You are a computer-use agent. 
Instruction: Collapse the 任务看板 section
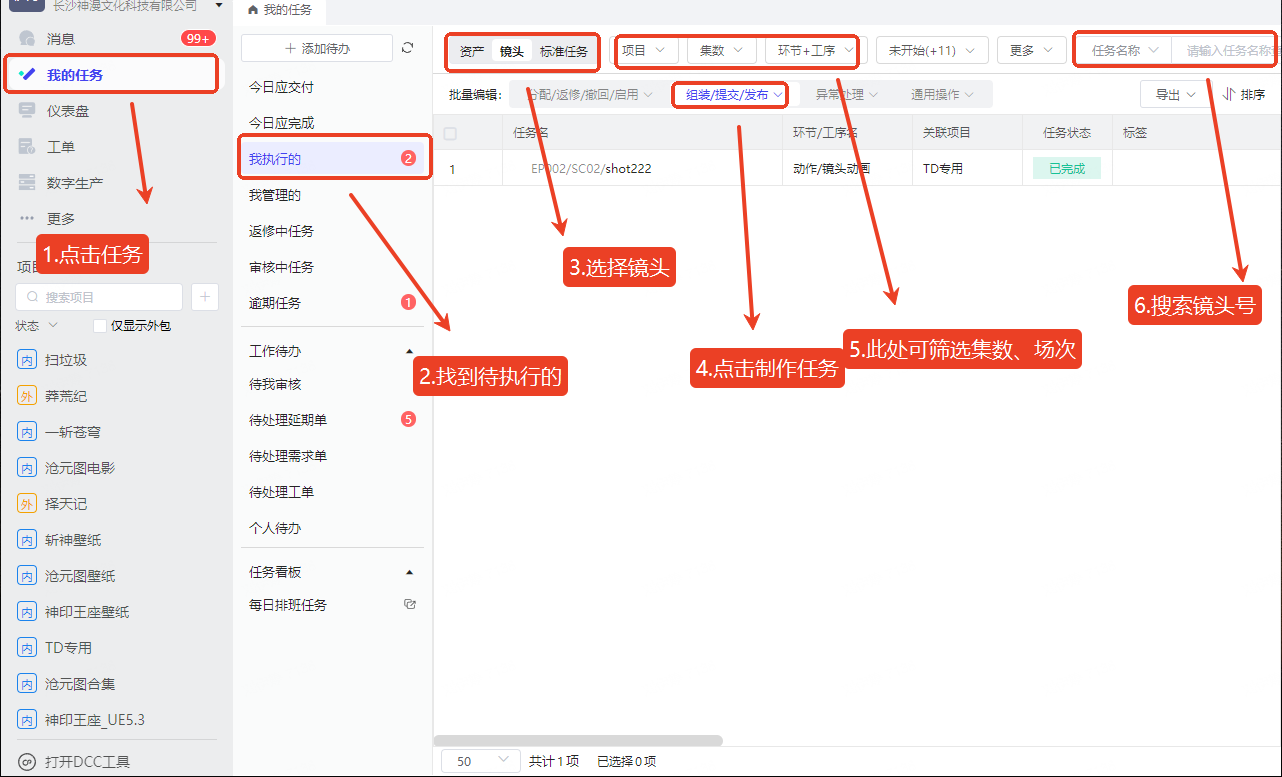point(408,572)
